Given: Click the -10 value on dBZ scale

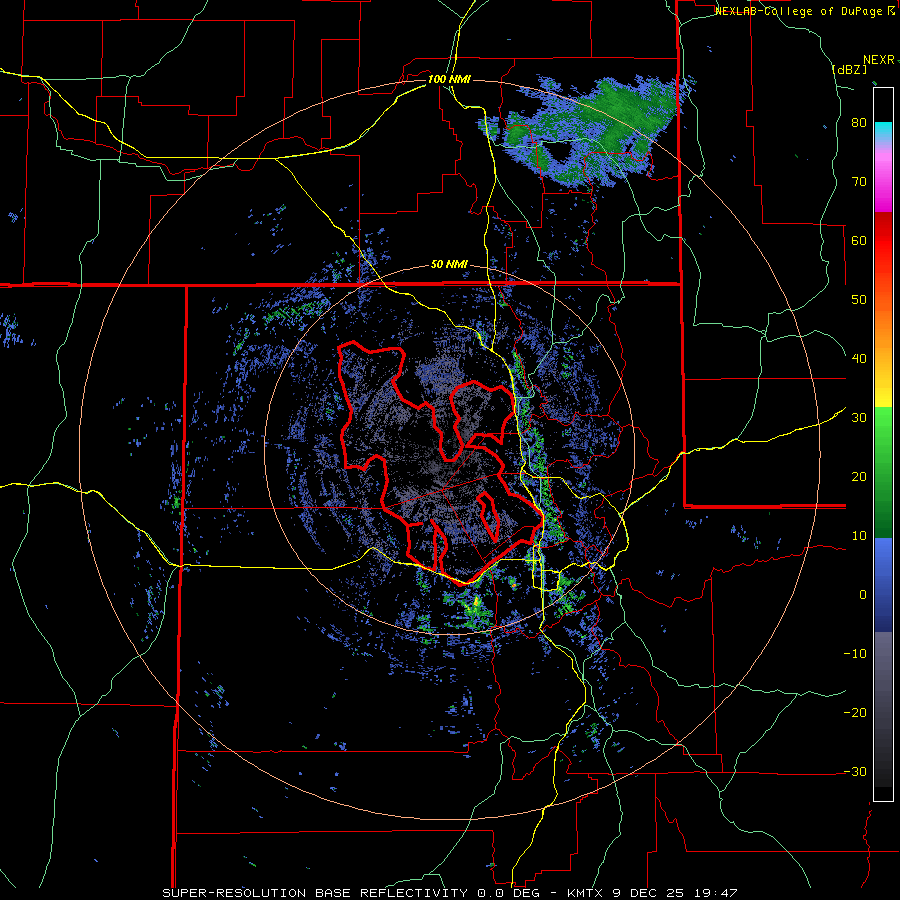Looking at the screenshot, I should pyautogui.click(x=855, y=653).
